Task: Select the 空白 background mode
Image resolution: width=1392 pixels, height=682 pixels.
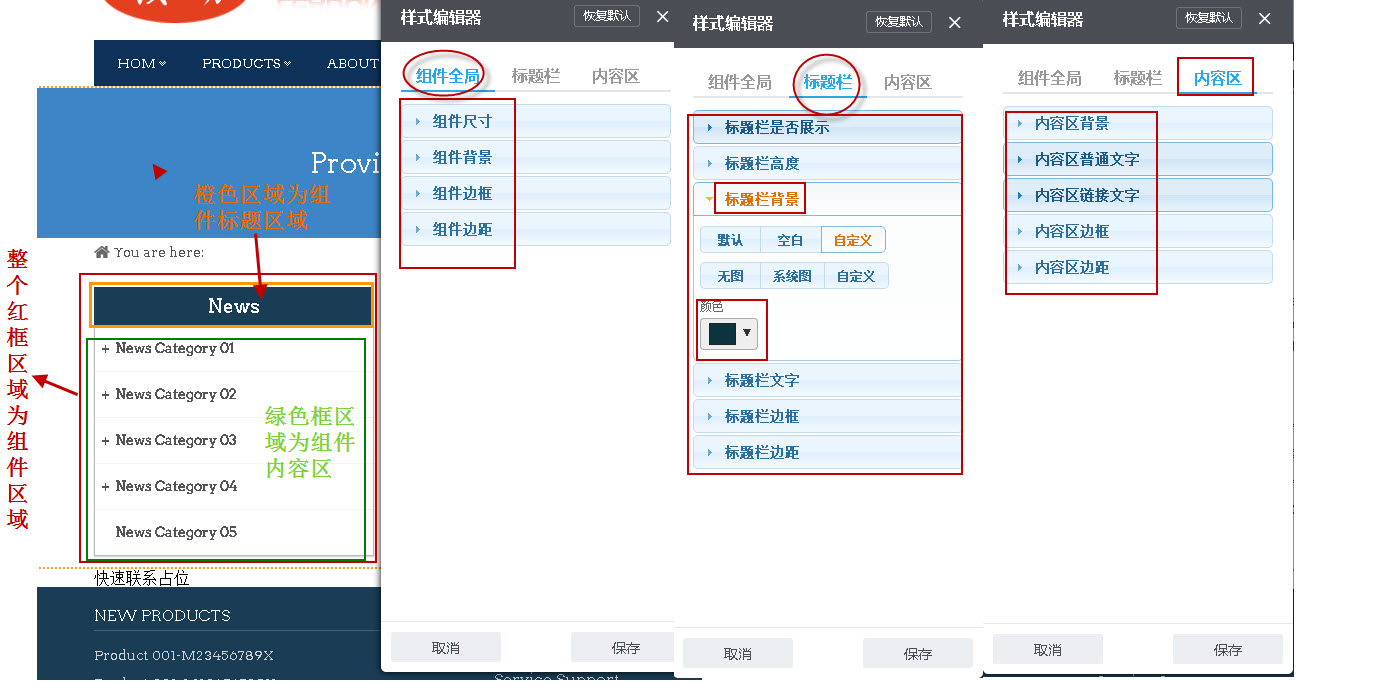Action: point(789,239)
